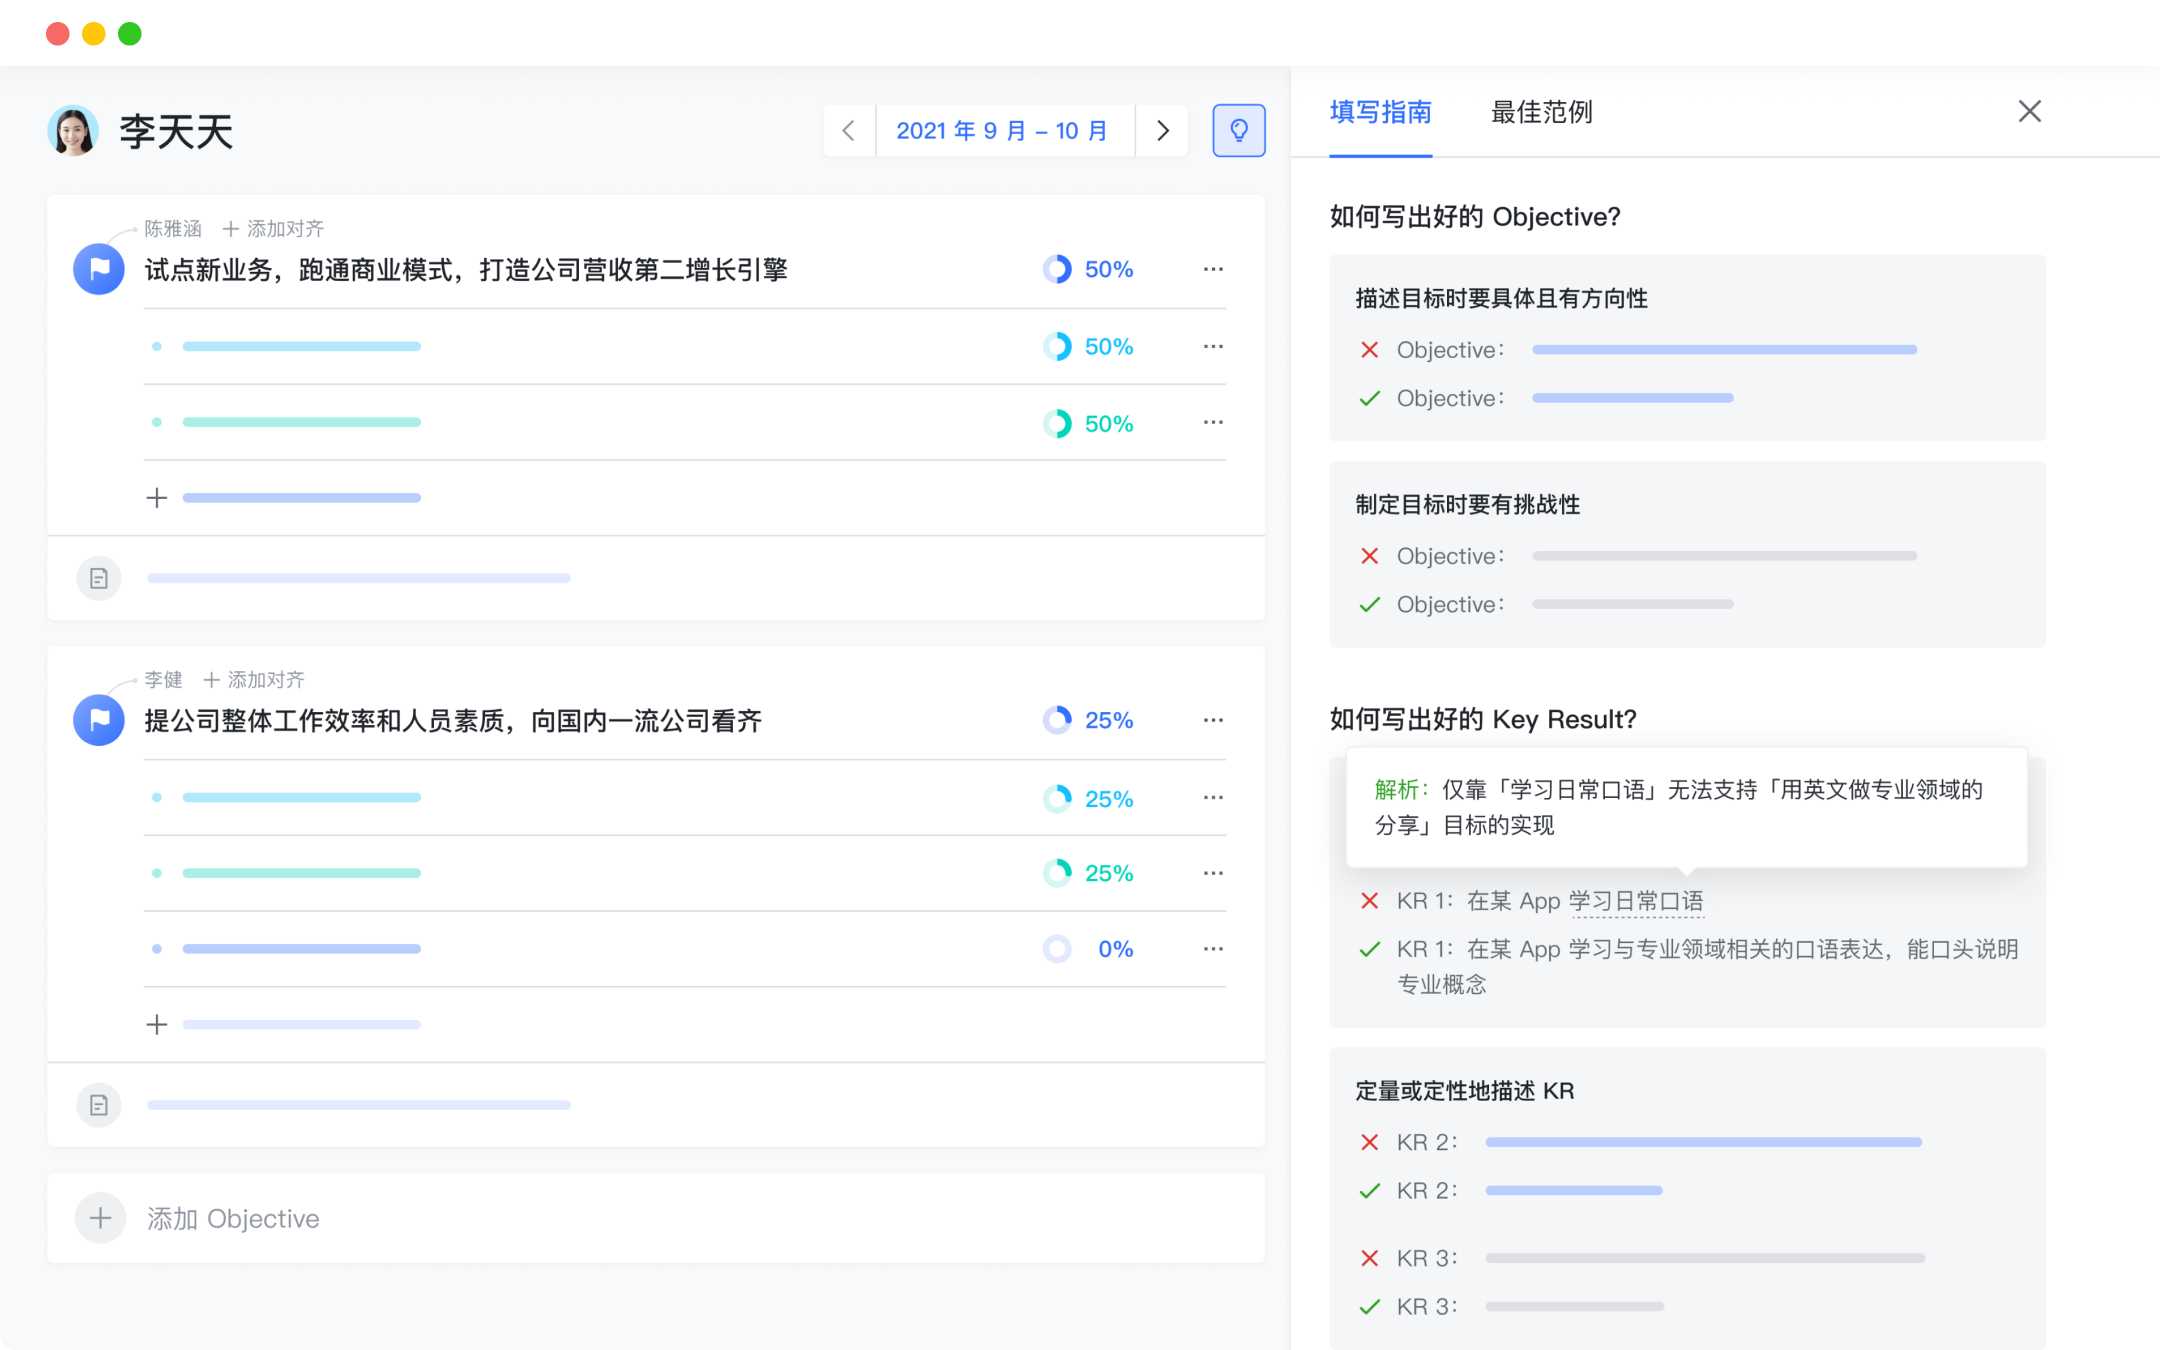Image resolution: width=2160 pixels, height=1350 pixels.
Task: Click the 0% progress indicator
Action: 1088,949
